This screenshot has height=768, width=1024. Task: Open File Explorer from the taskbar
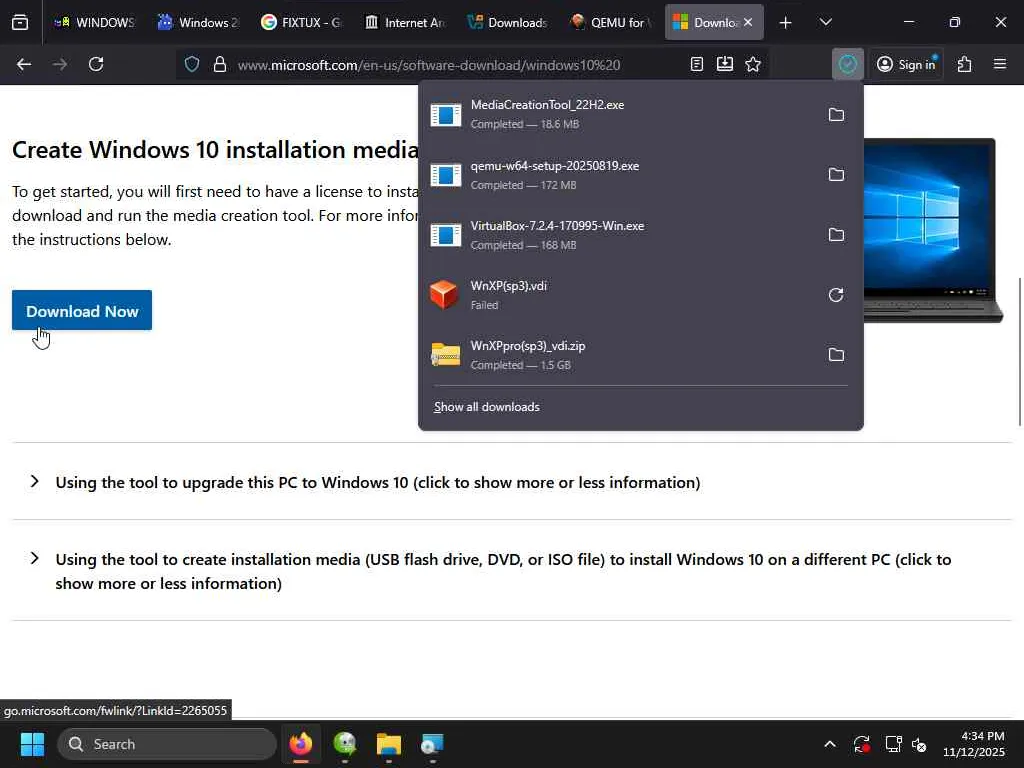(x=389, y=744)
